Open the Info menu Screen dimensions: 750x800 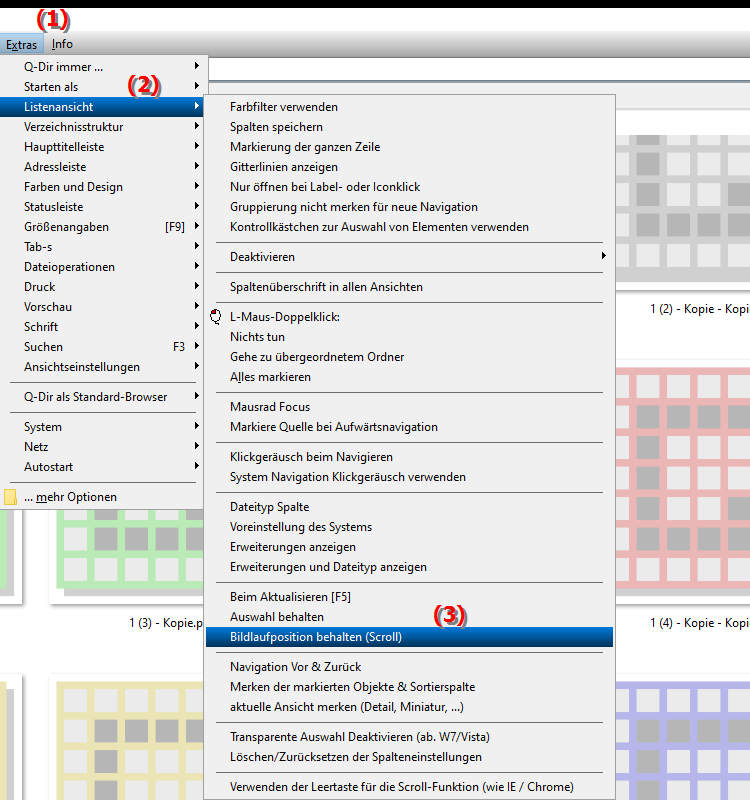tap(62, 44)
